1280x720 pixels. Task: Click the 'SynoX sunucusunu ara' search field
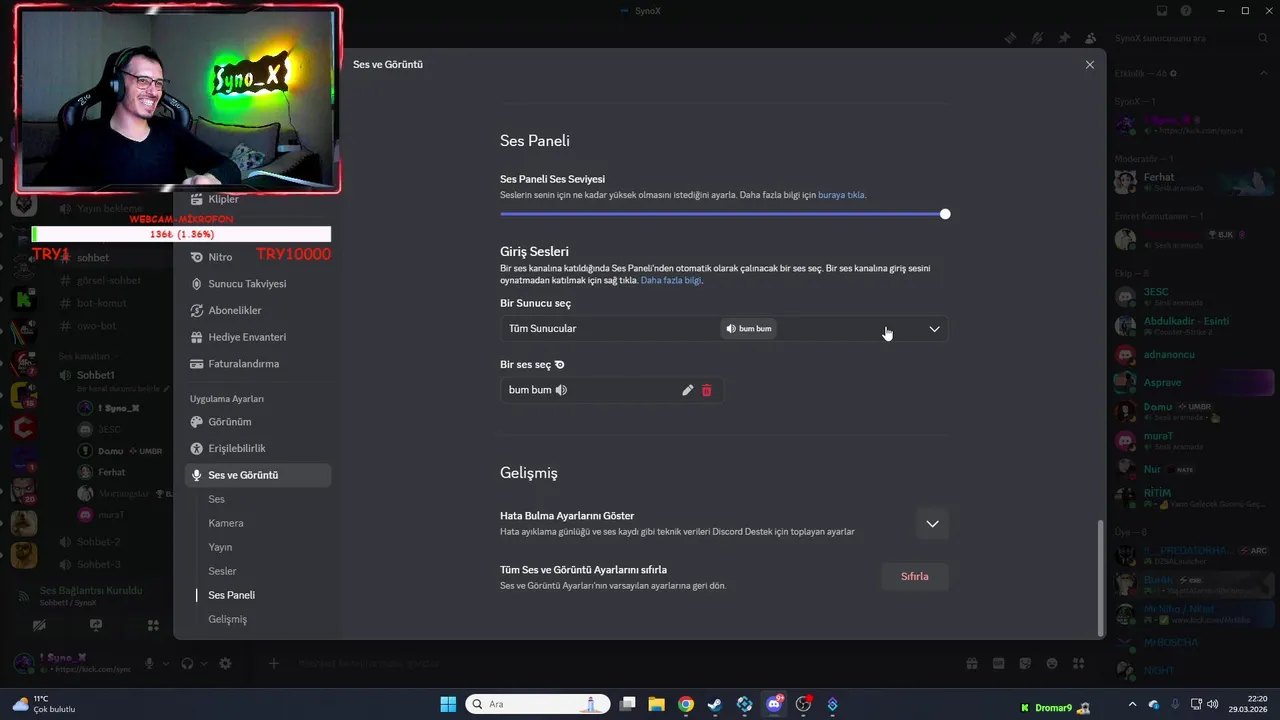pyautogui.click(x=1191, y=38)
